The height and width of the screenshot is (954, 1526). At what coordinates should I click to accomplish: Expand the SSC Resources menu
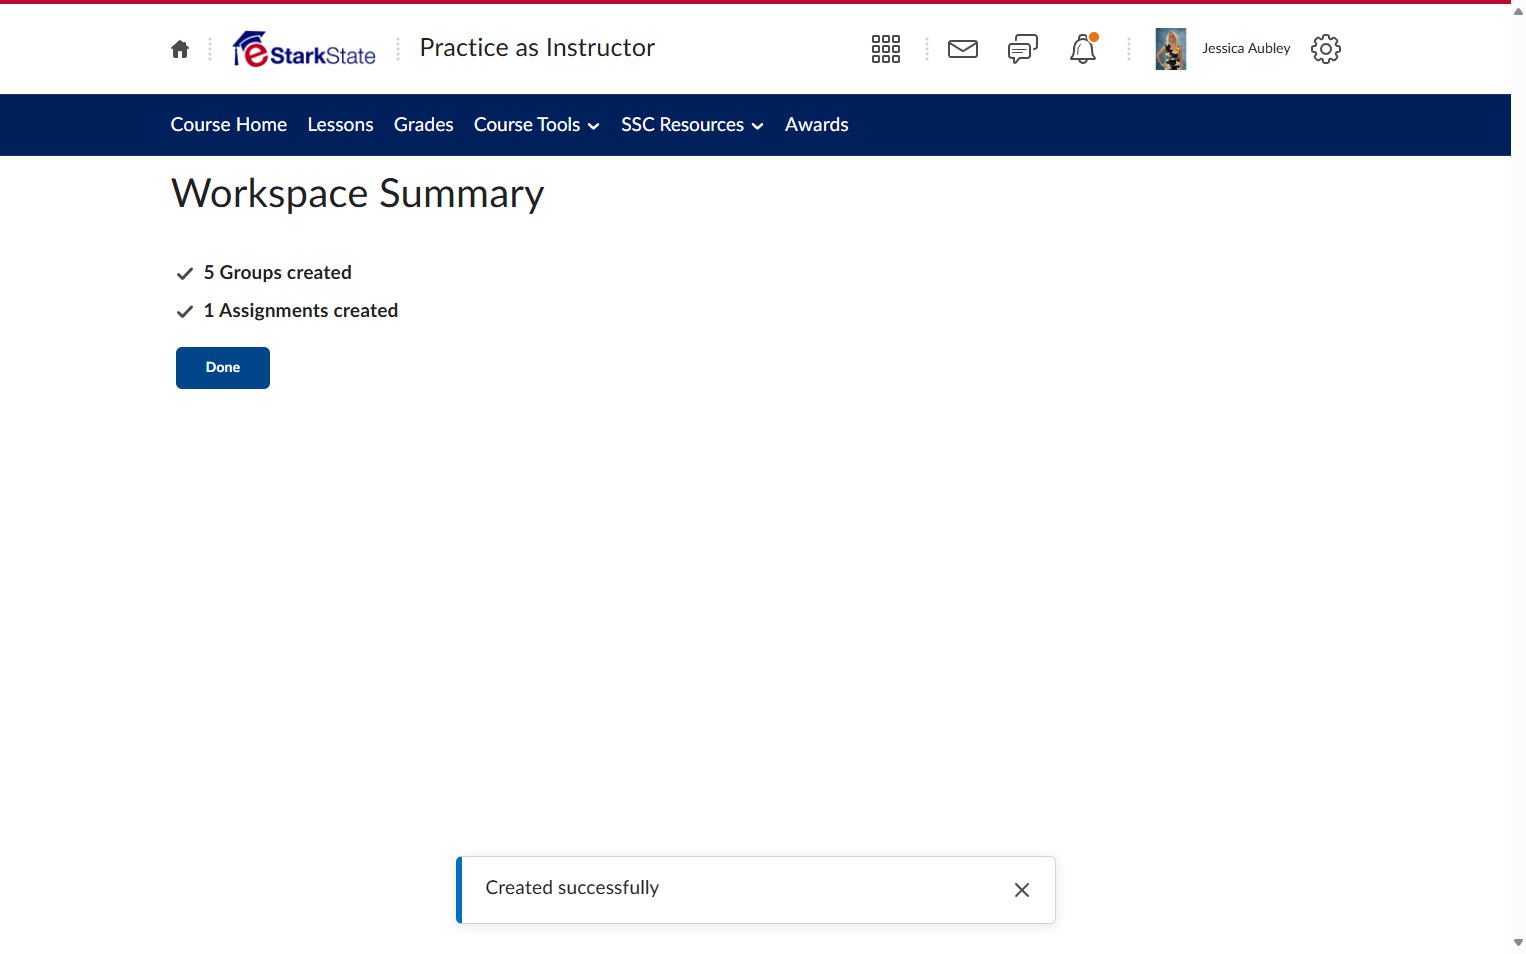point(693,125)
